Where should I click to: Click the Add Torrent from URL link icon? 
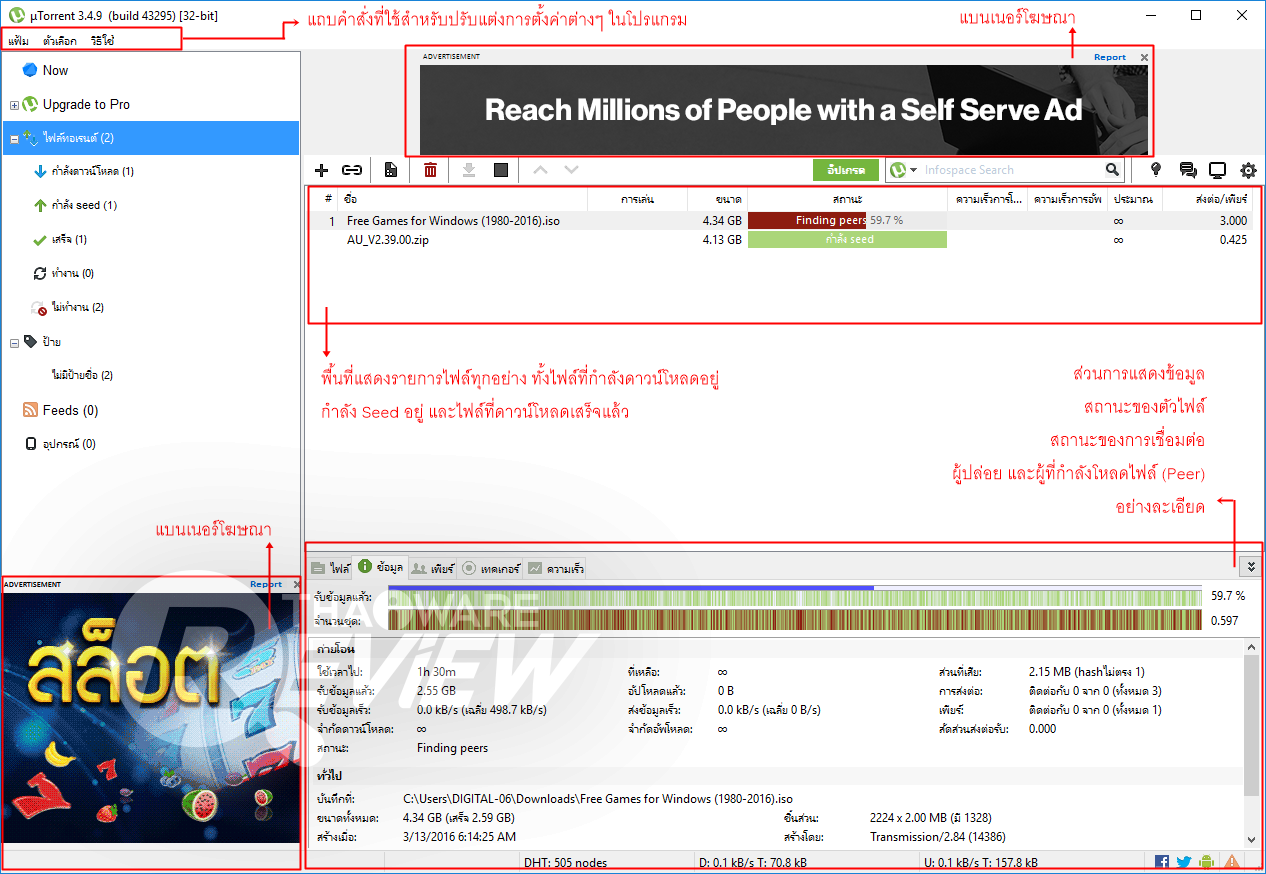[352, 170]
